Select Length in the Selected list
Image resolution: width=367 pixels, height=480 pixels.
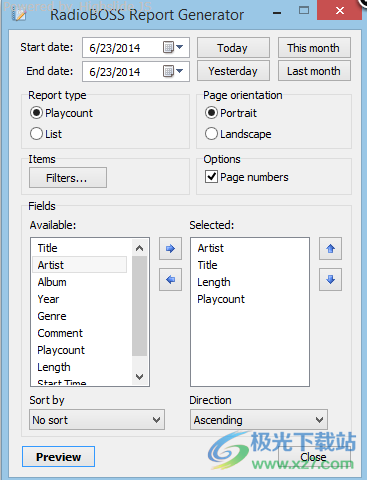pos(250,282)
